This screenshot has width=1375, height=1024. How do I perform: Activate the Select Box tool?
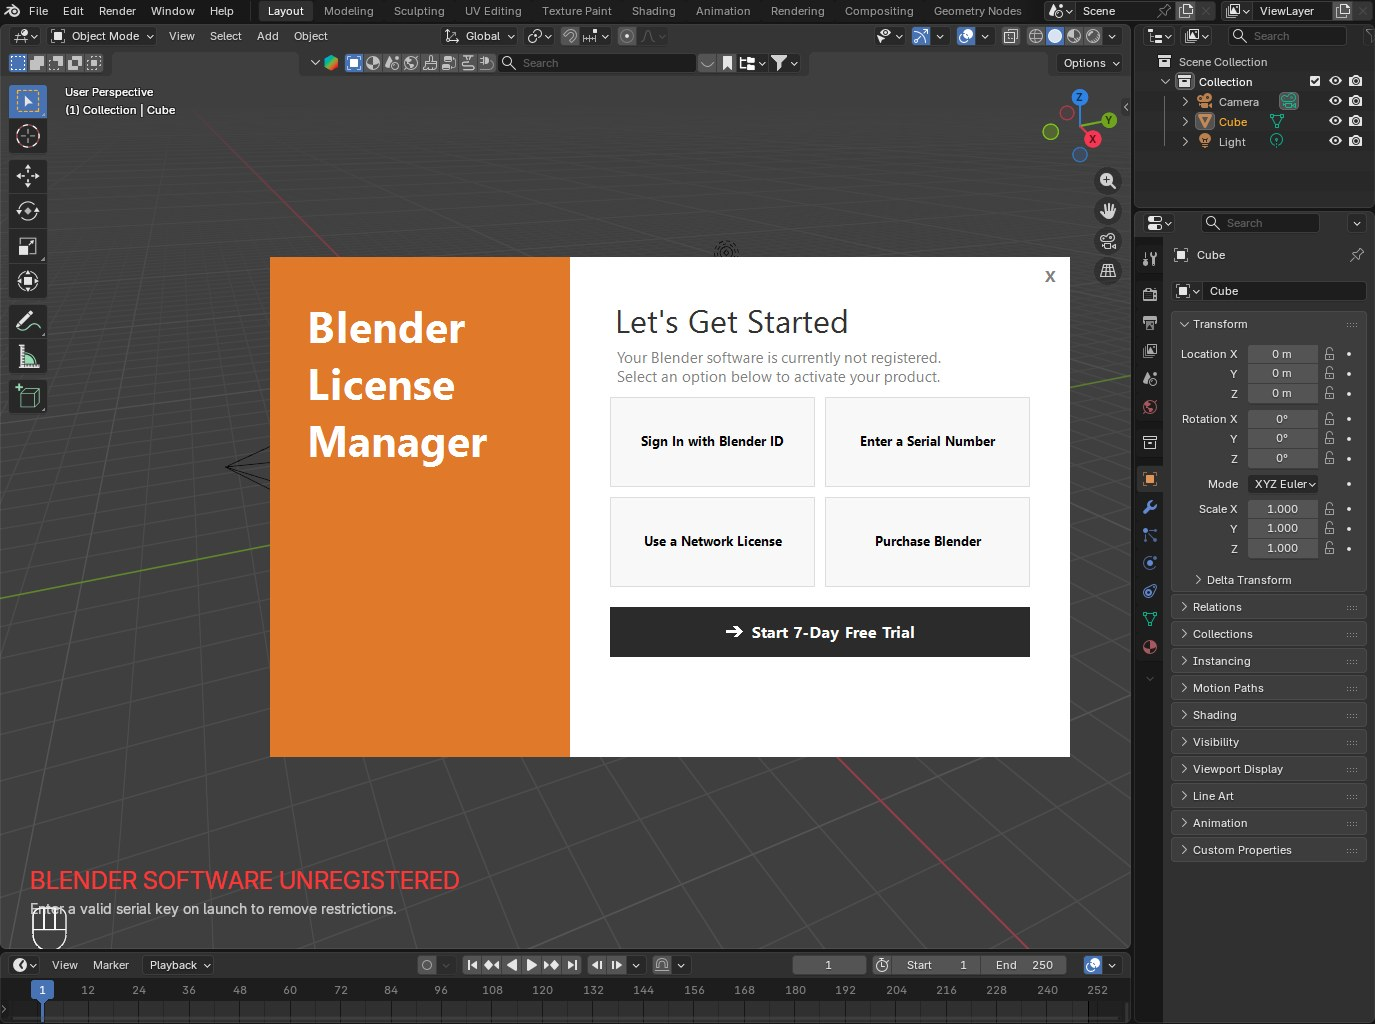coord(28,101)
